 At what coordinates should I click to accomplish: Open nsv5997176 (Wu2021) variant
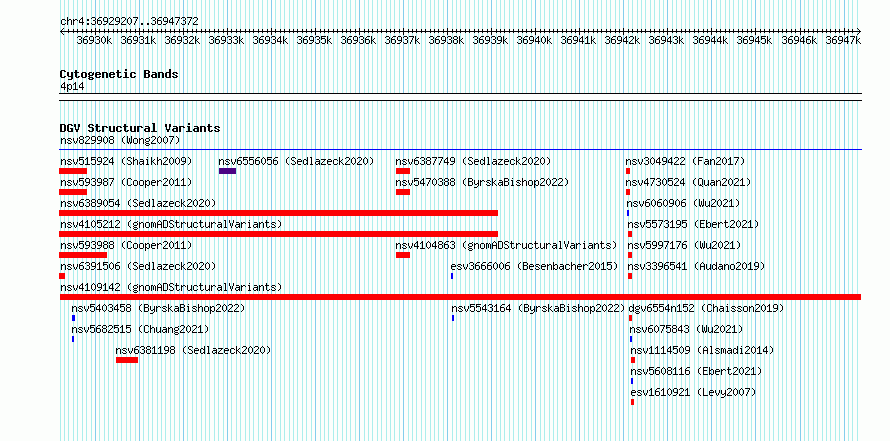684,245
